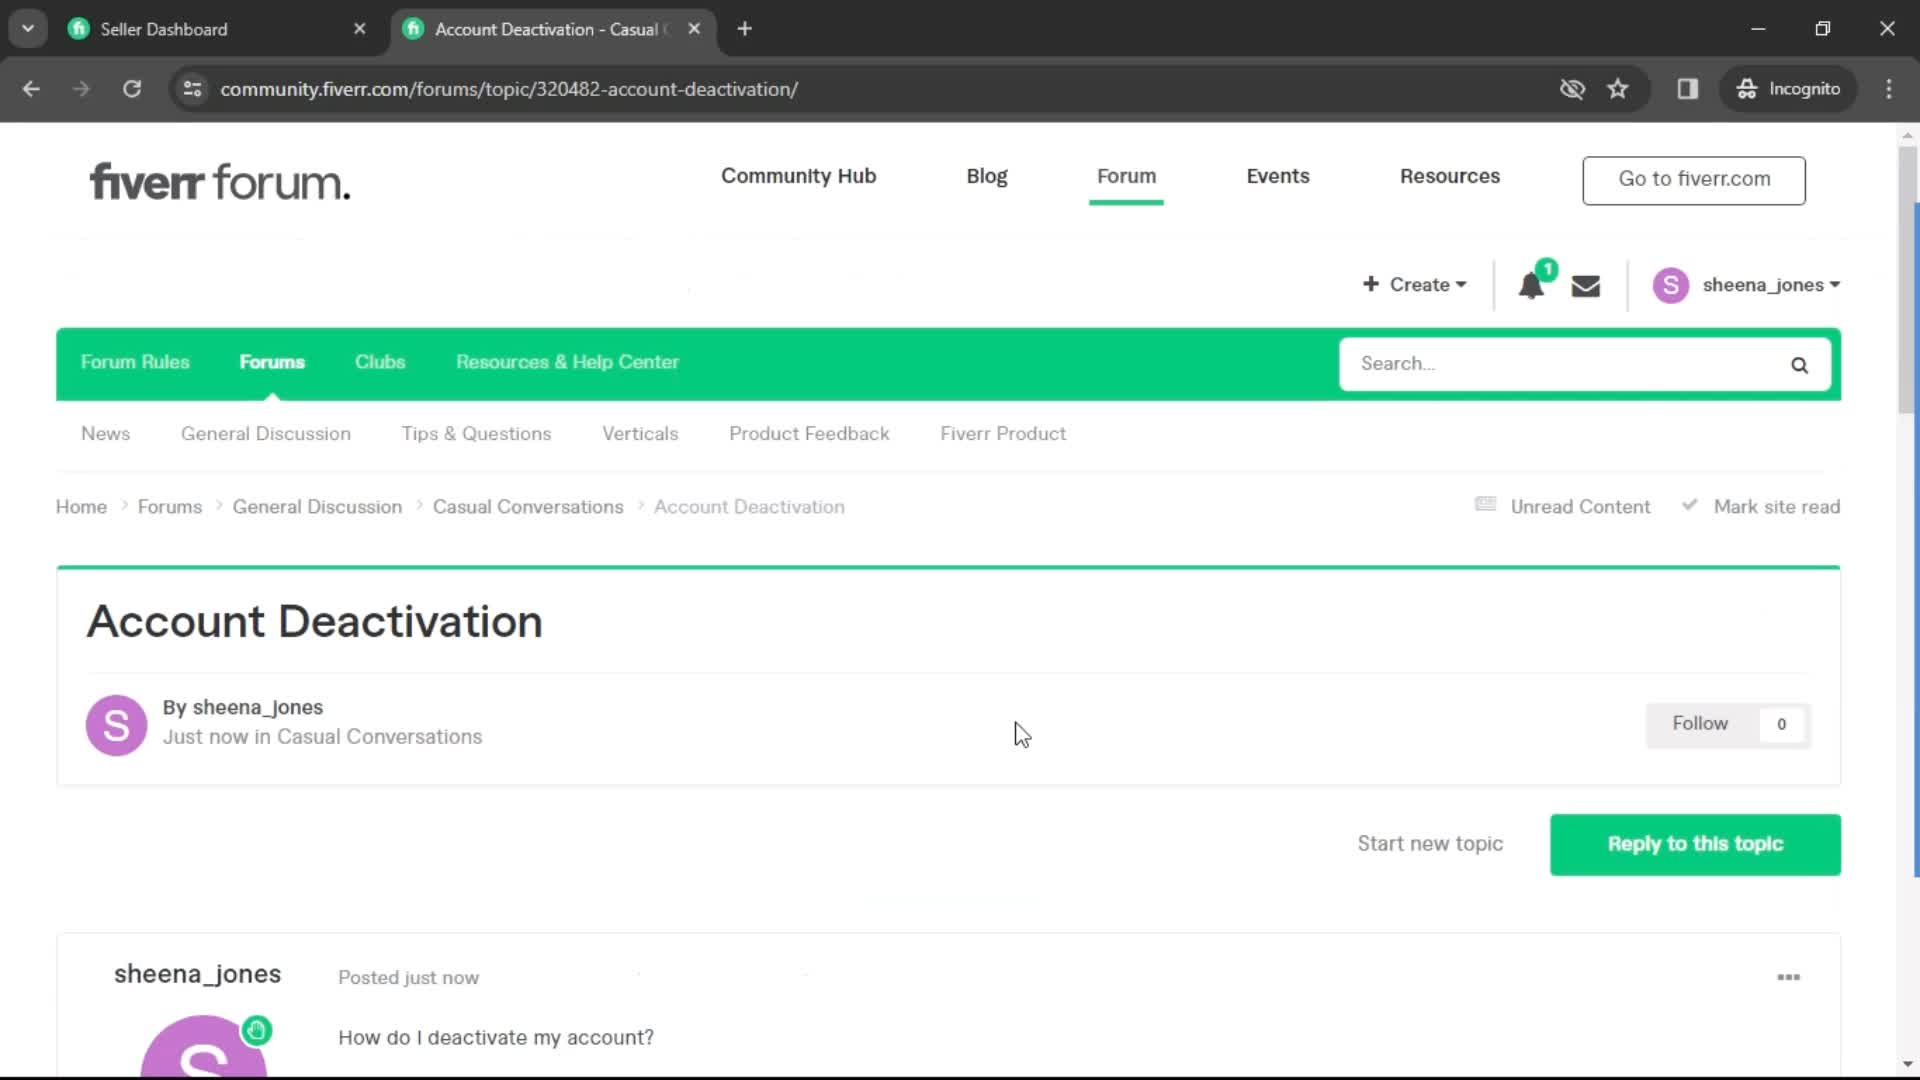The image size is (1920, 1080).
Task: Click the scrollbar down arrow
Action: (1908, 1065)
